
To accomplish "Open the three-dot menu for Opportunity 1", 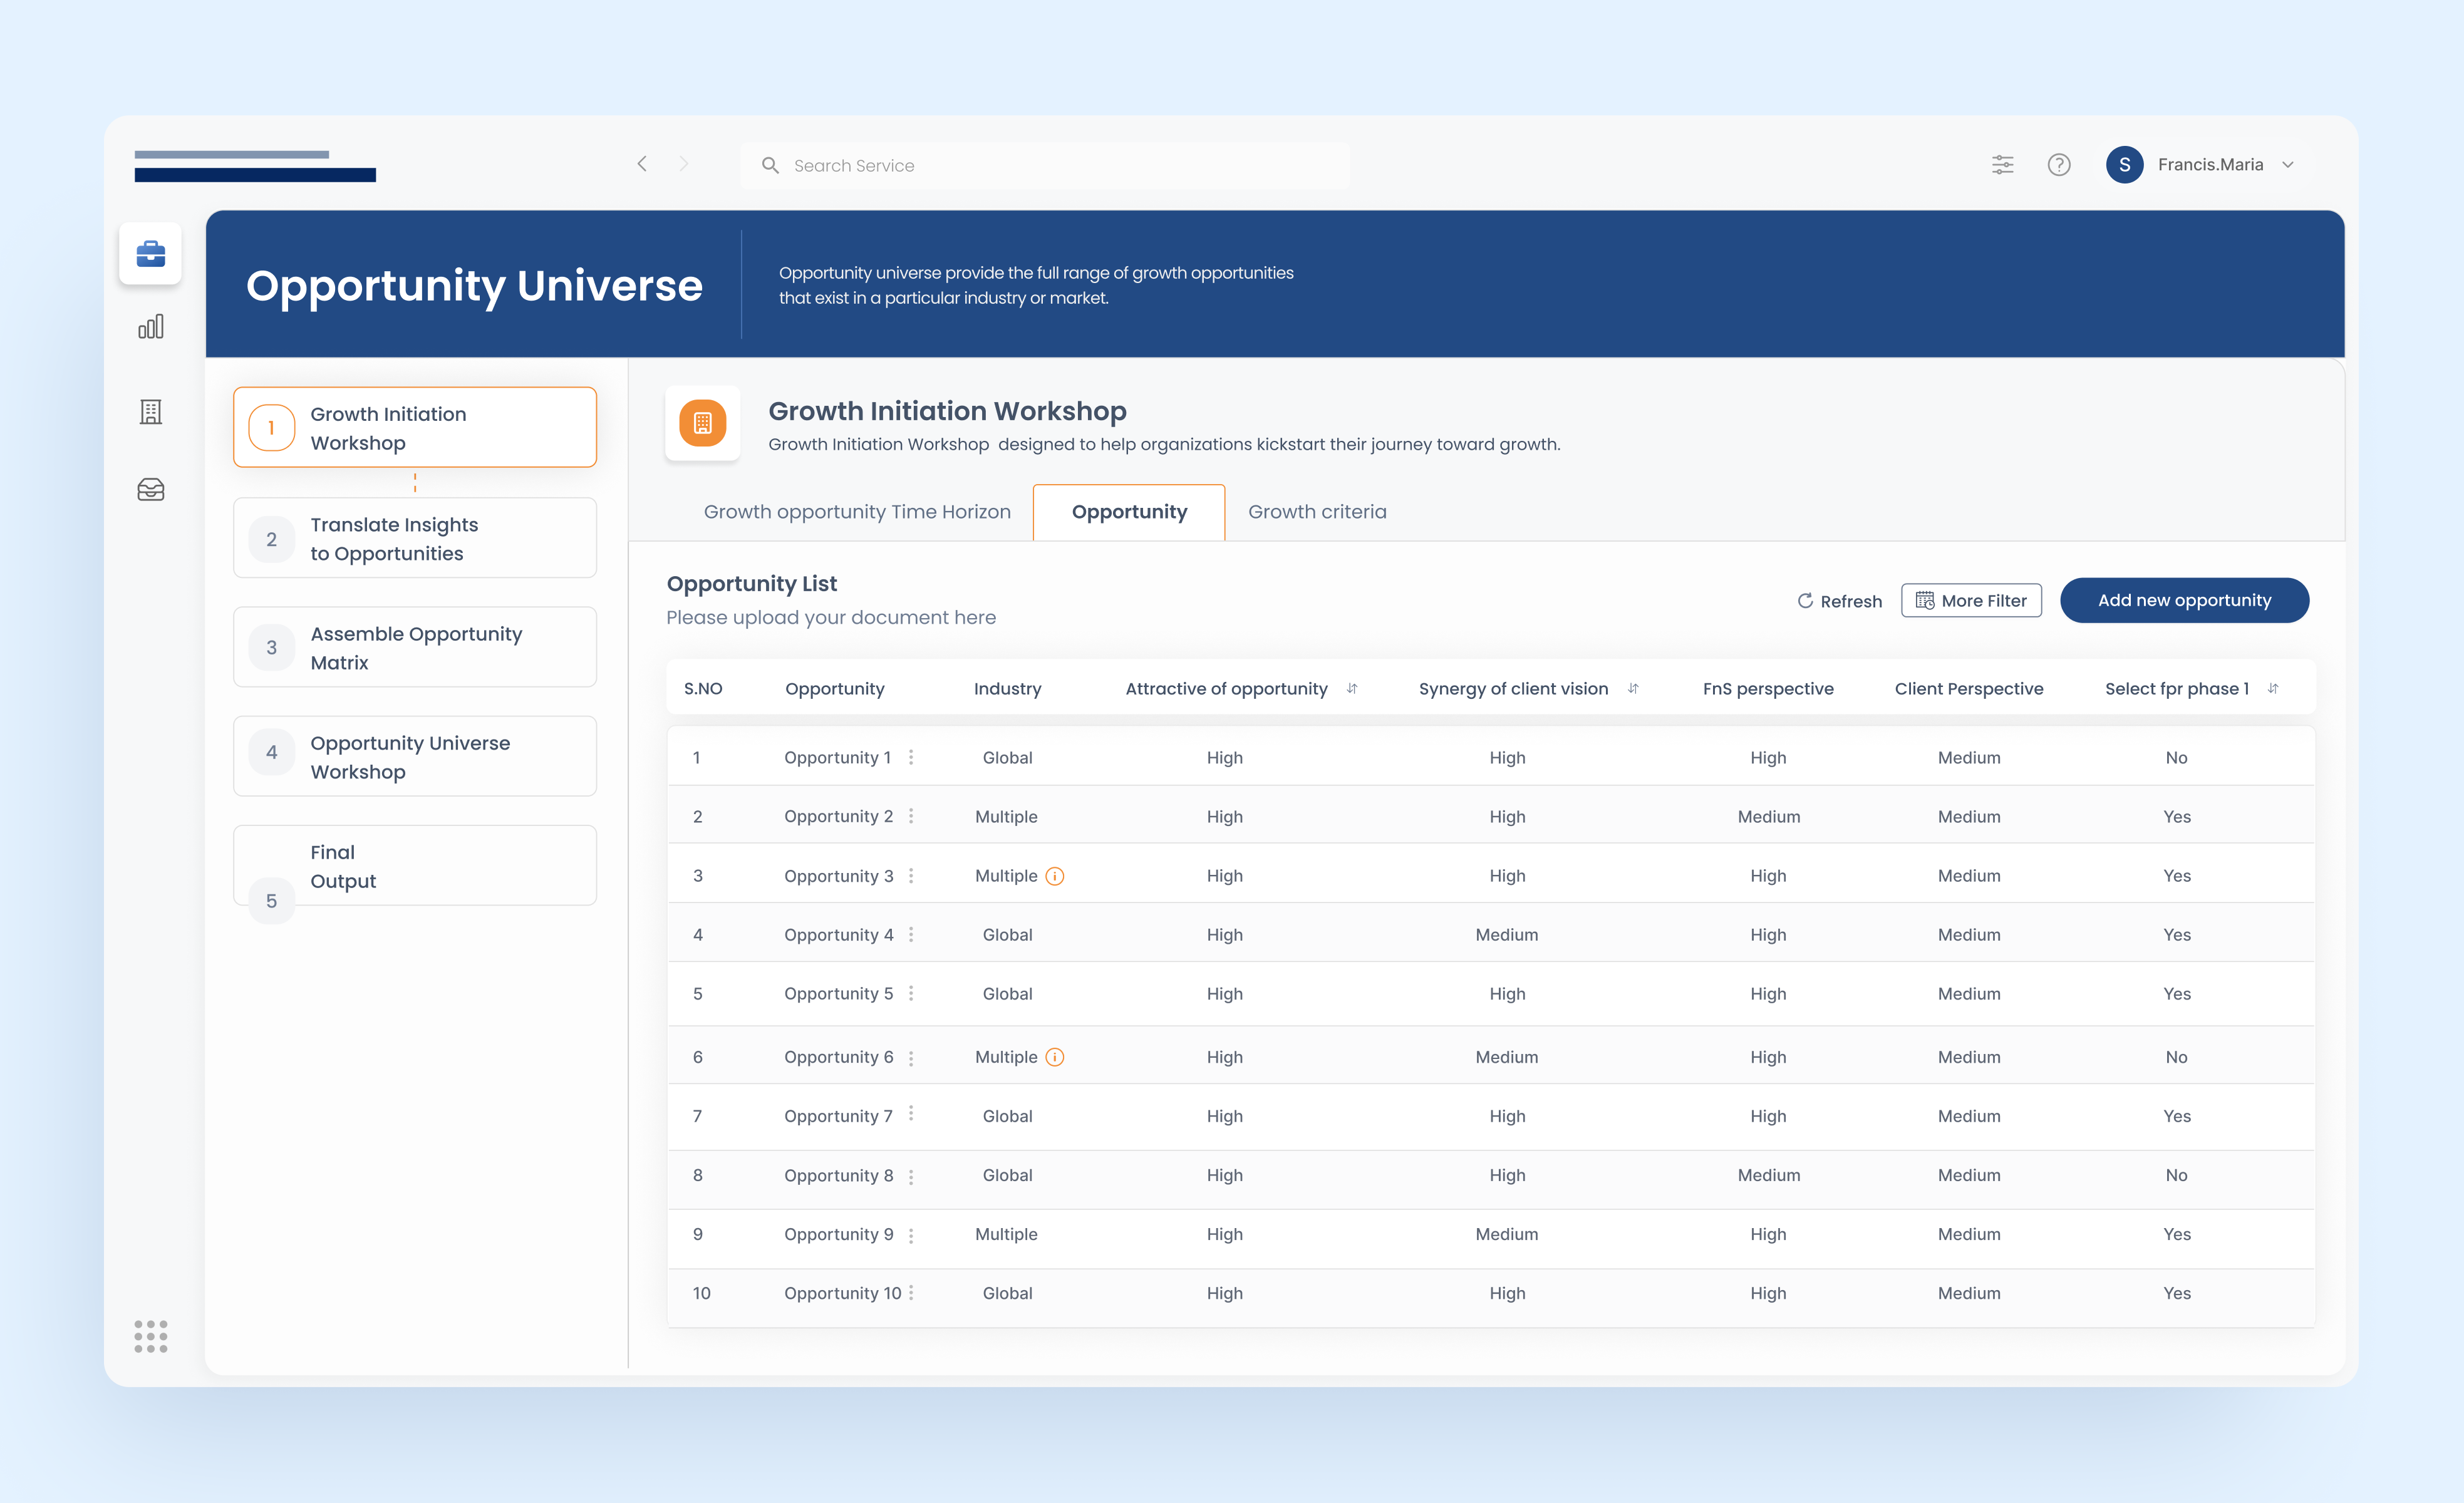I will coord(911,757).
